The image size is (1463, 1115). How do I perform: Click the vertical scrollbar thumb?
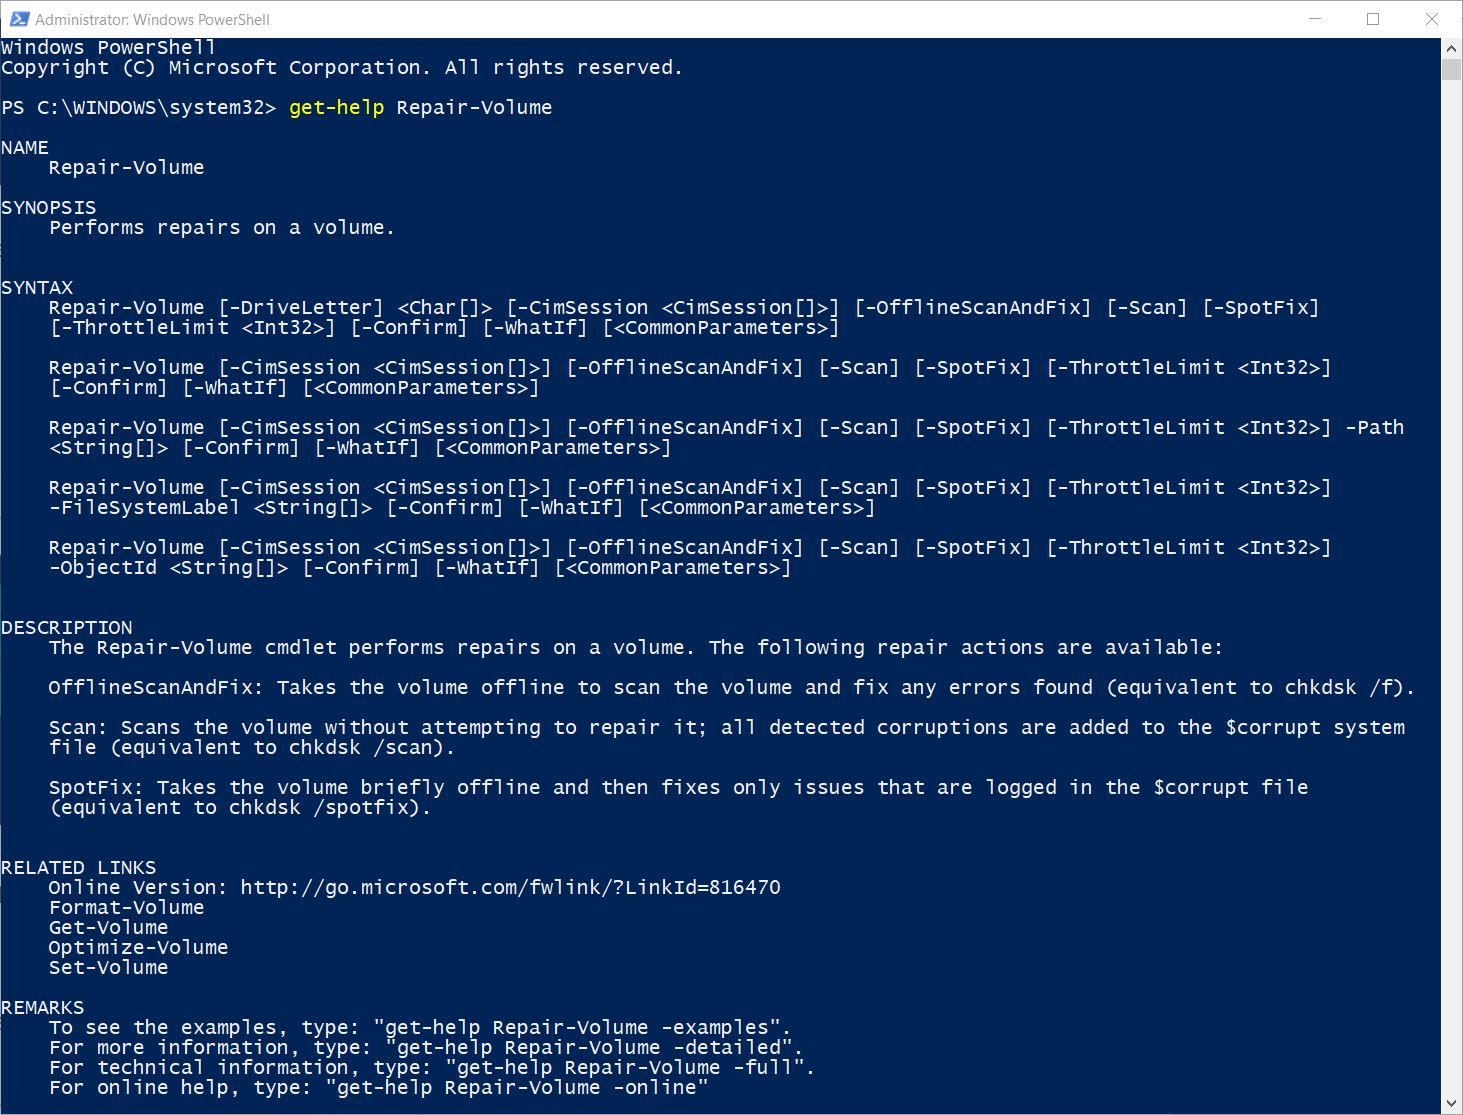pos(1451,69)
